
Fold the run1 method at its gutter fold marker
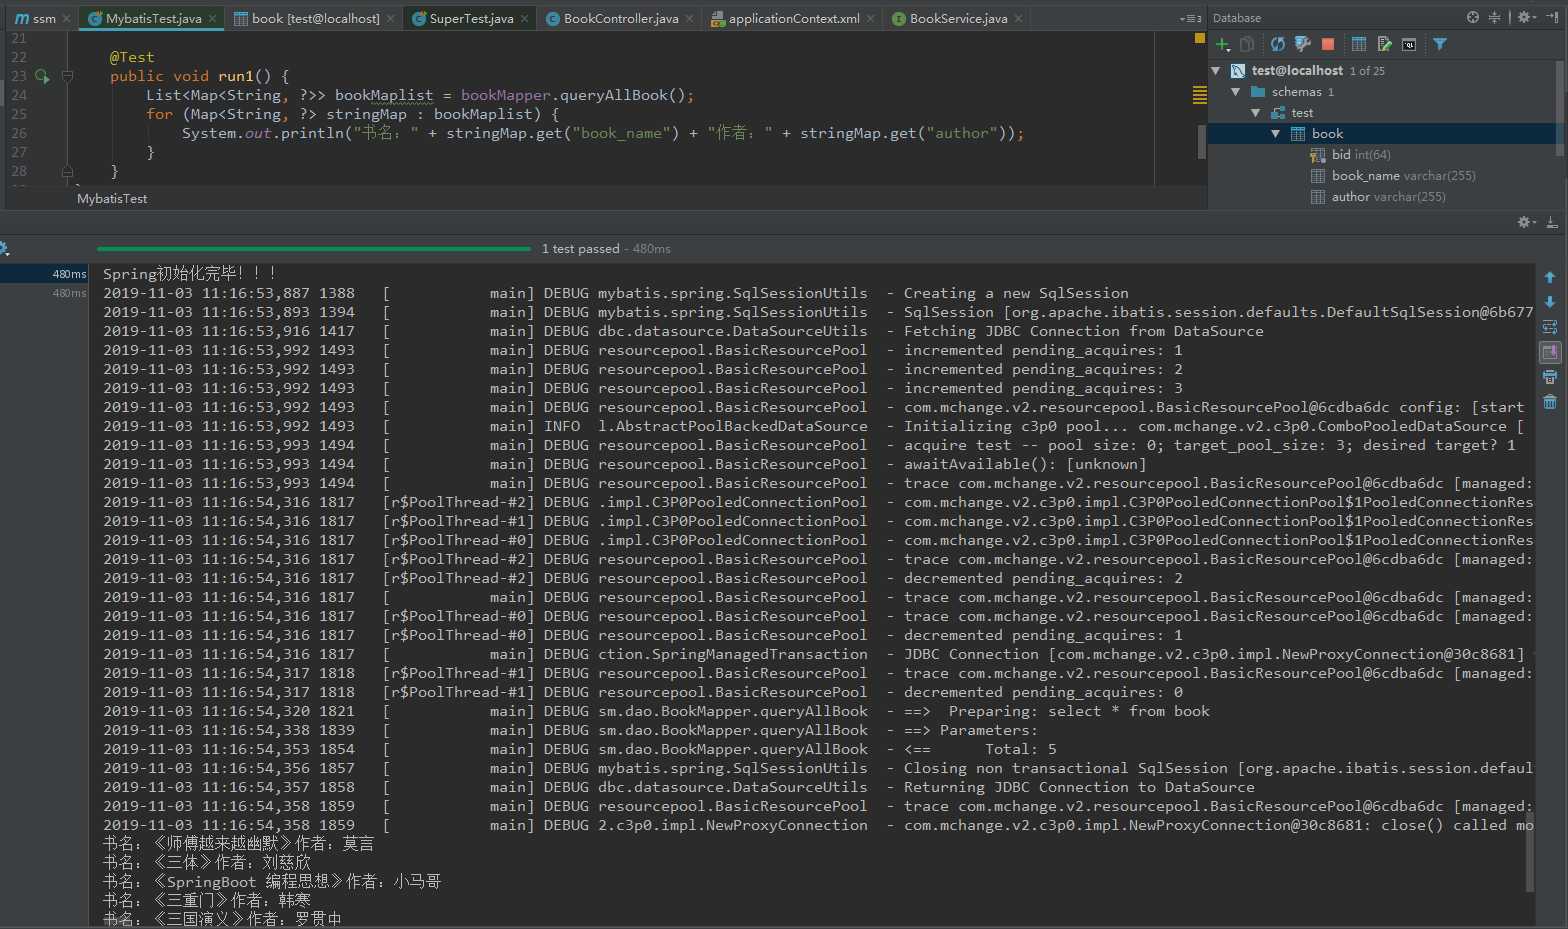point(67,76)
